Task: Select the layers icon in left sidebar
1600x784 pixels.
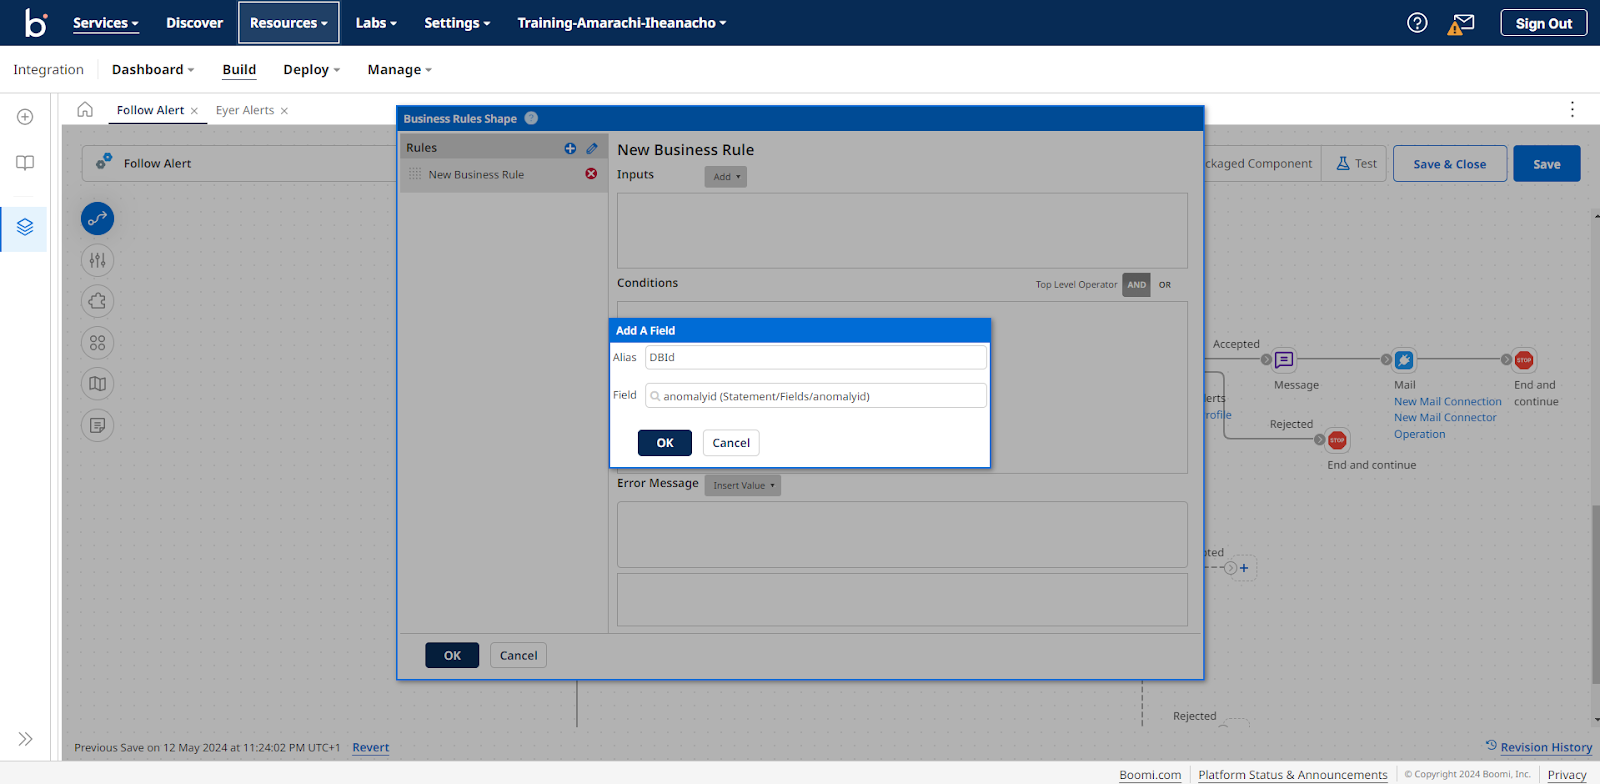Action: 25,228
